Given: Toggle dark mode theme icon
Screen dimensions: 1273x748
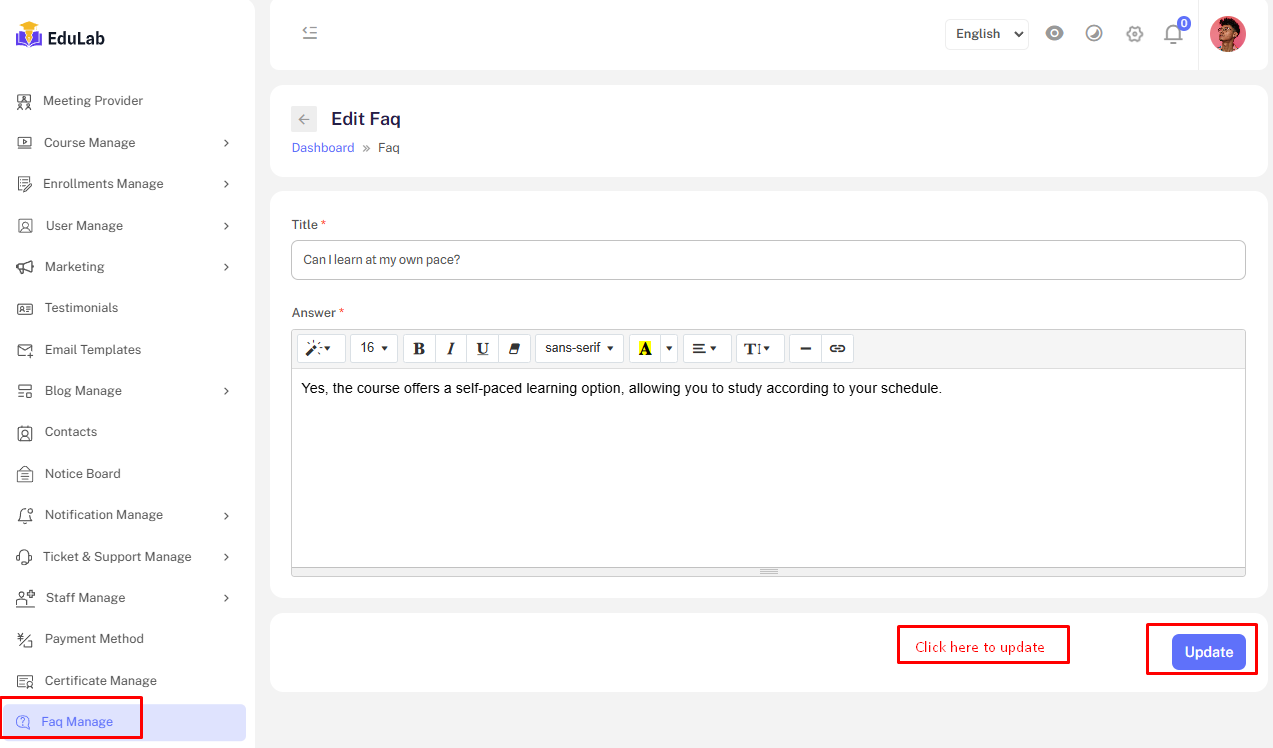Looking at the screenshot, I should (x=1094, y=34).
